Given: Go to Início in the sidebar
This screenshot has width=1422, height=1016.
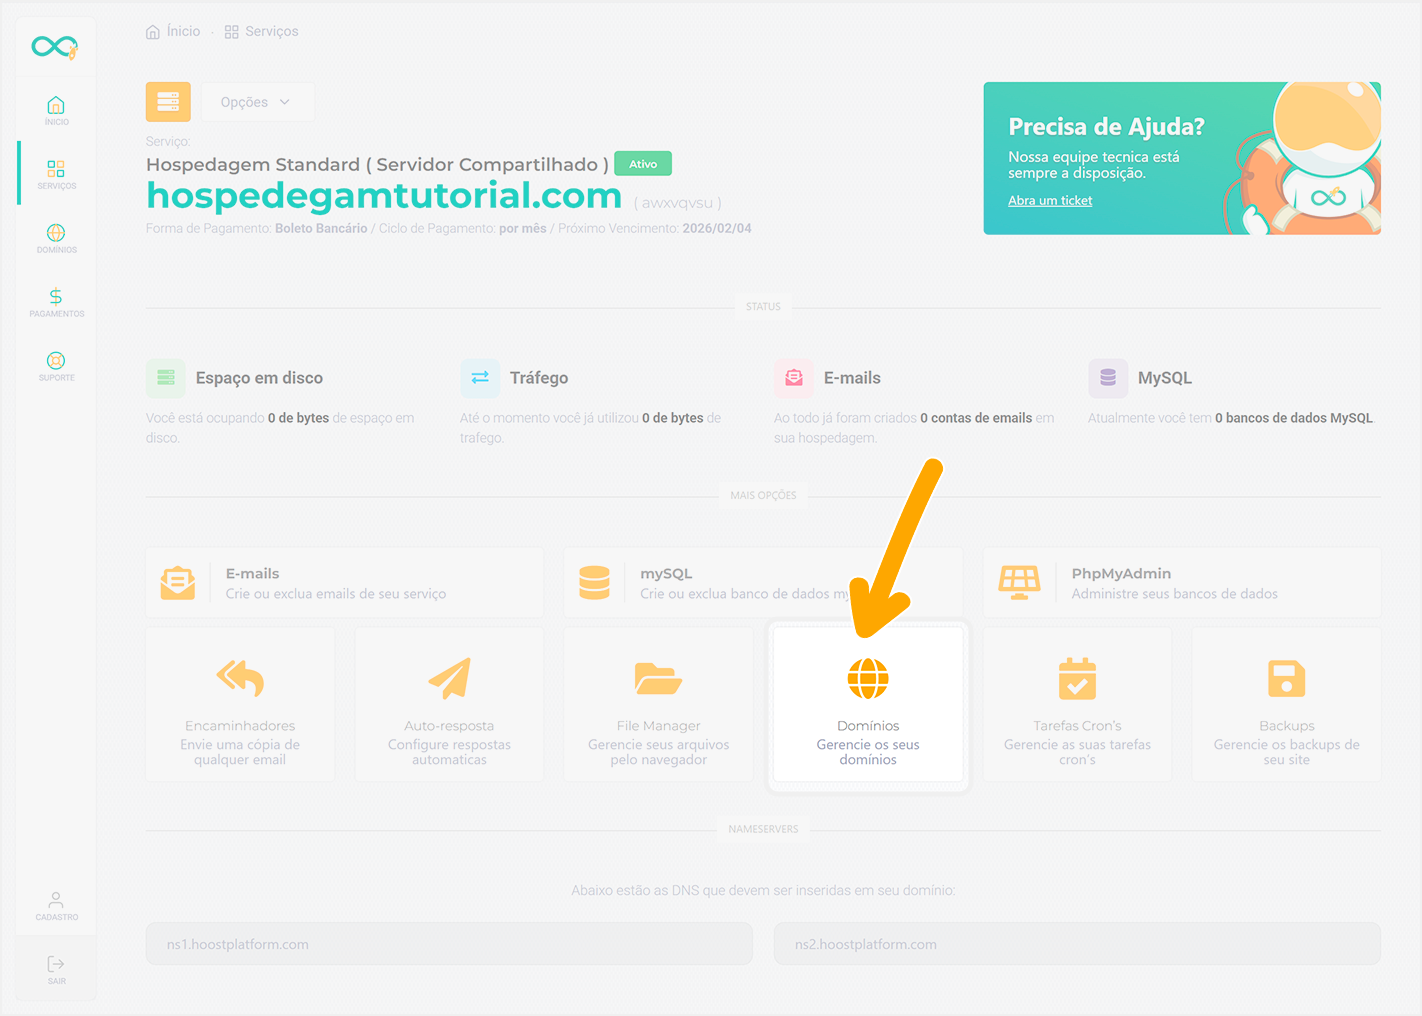Looking at the screenshot, I should (x=56, y=110).
